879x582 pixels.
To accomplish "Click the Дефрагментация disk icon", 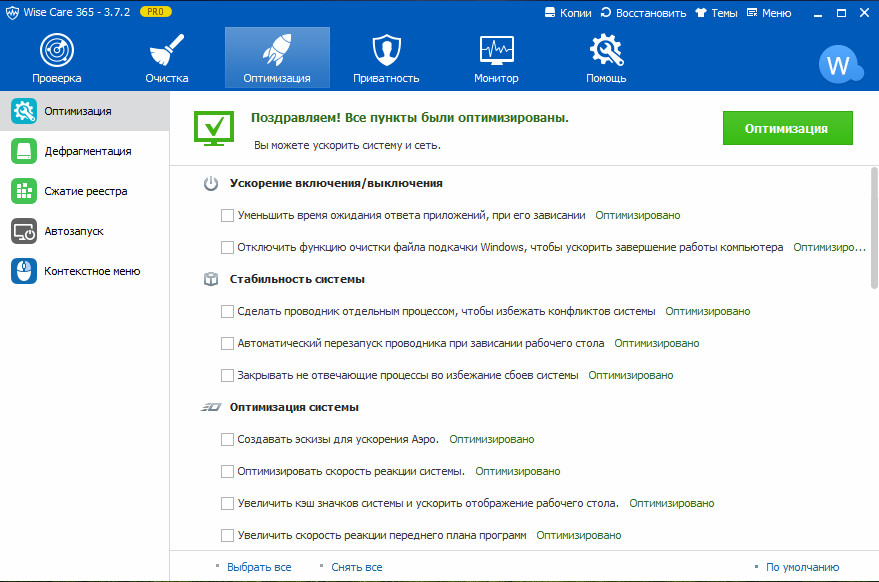I will click(x=24, y=151).
